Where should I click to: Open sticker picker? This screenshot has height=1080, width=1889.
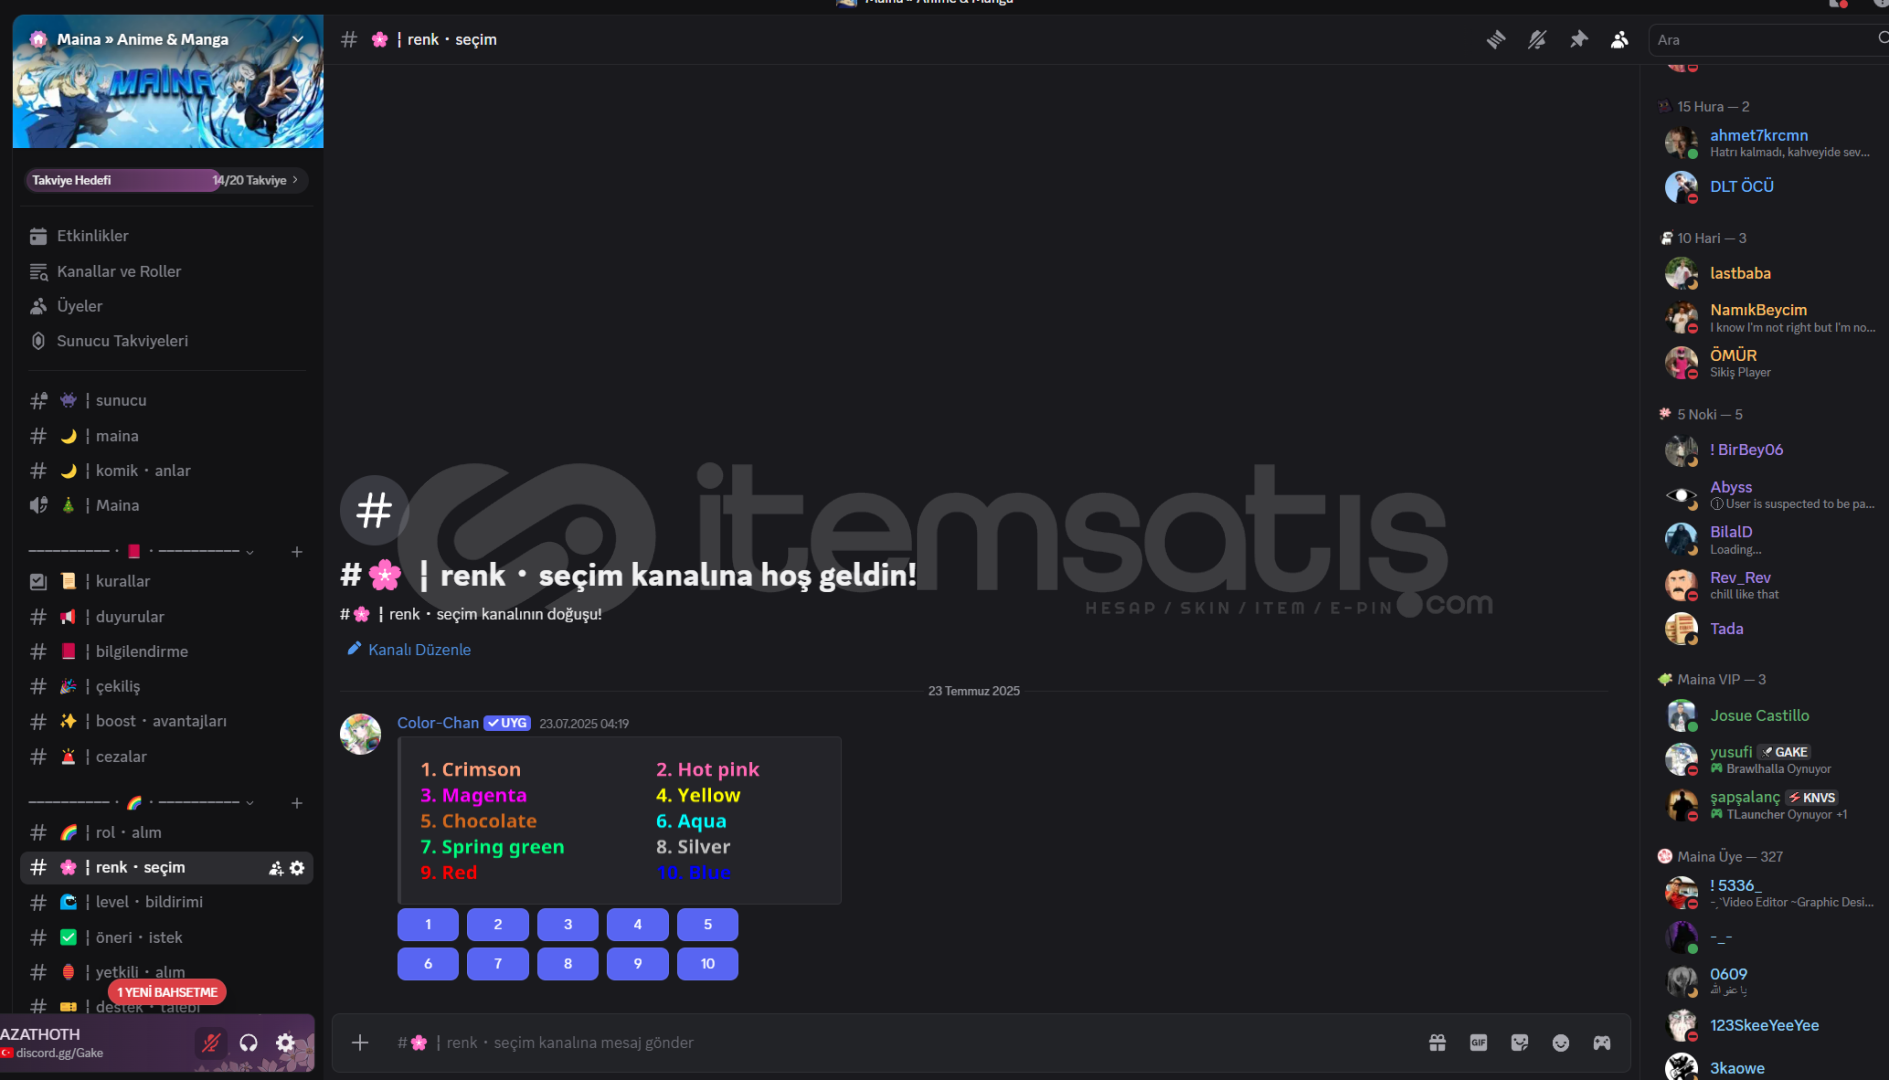1519,1043
